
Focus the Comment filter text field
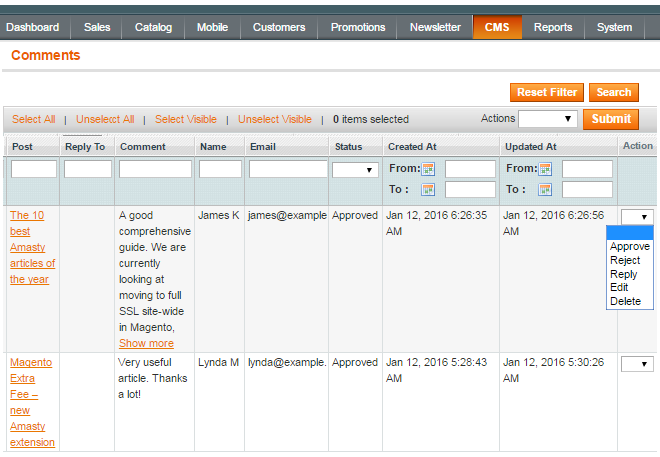tap(155, 170)
